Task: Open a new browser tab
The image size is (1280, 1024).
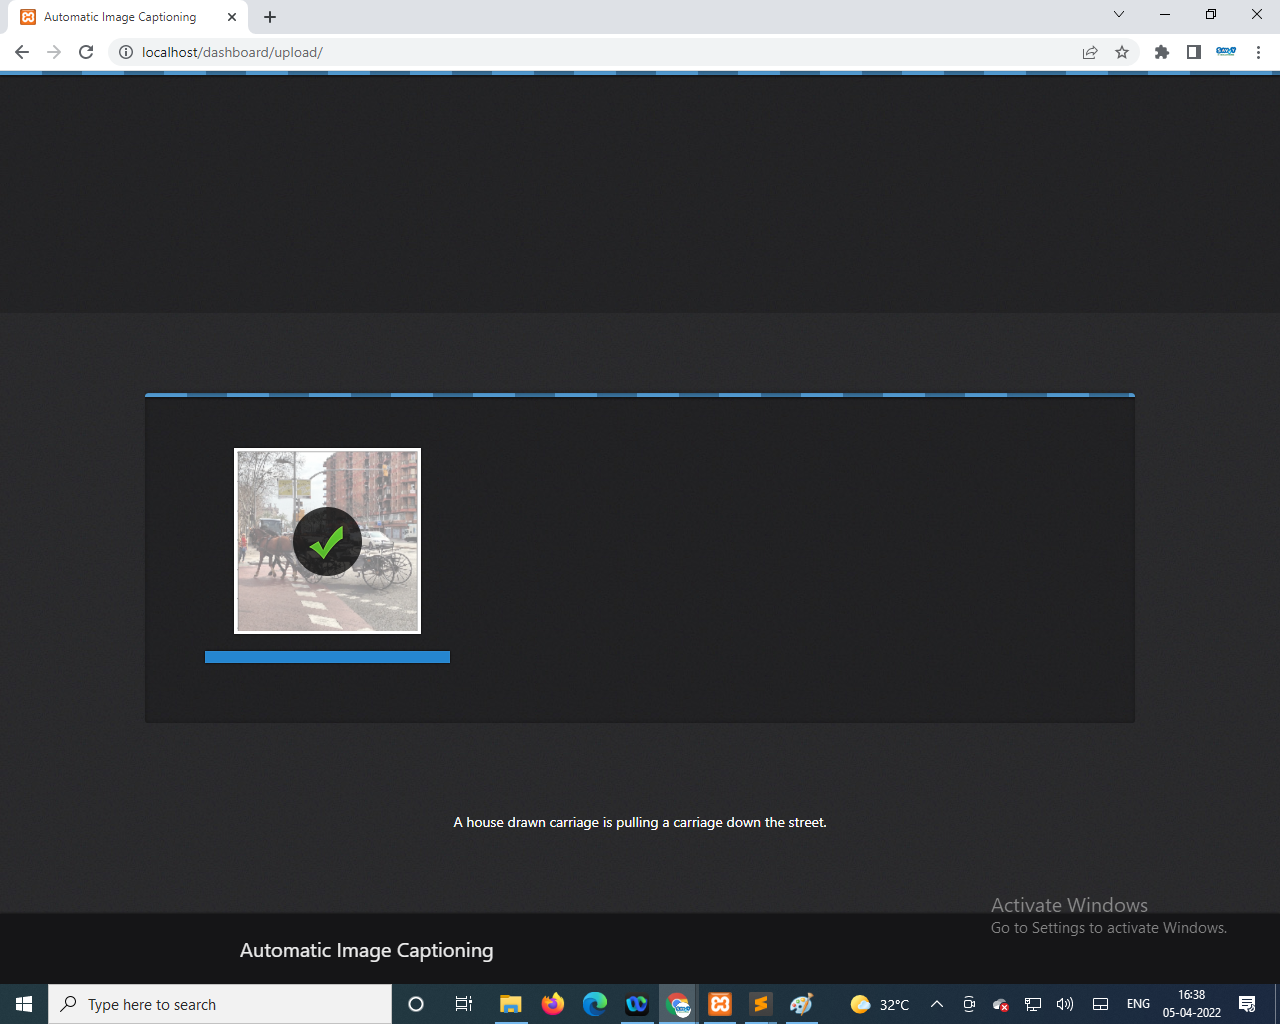Action: tap(269, 17)
